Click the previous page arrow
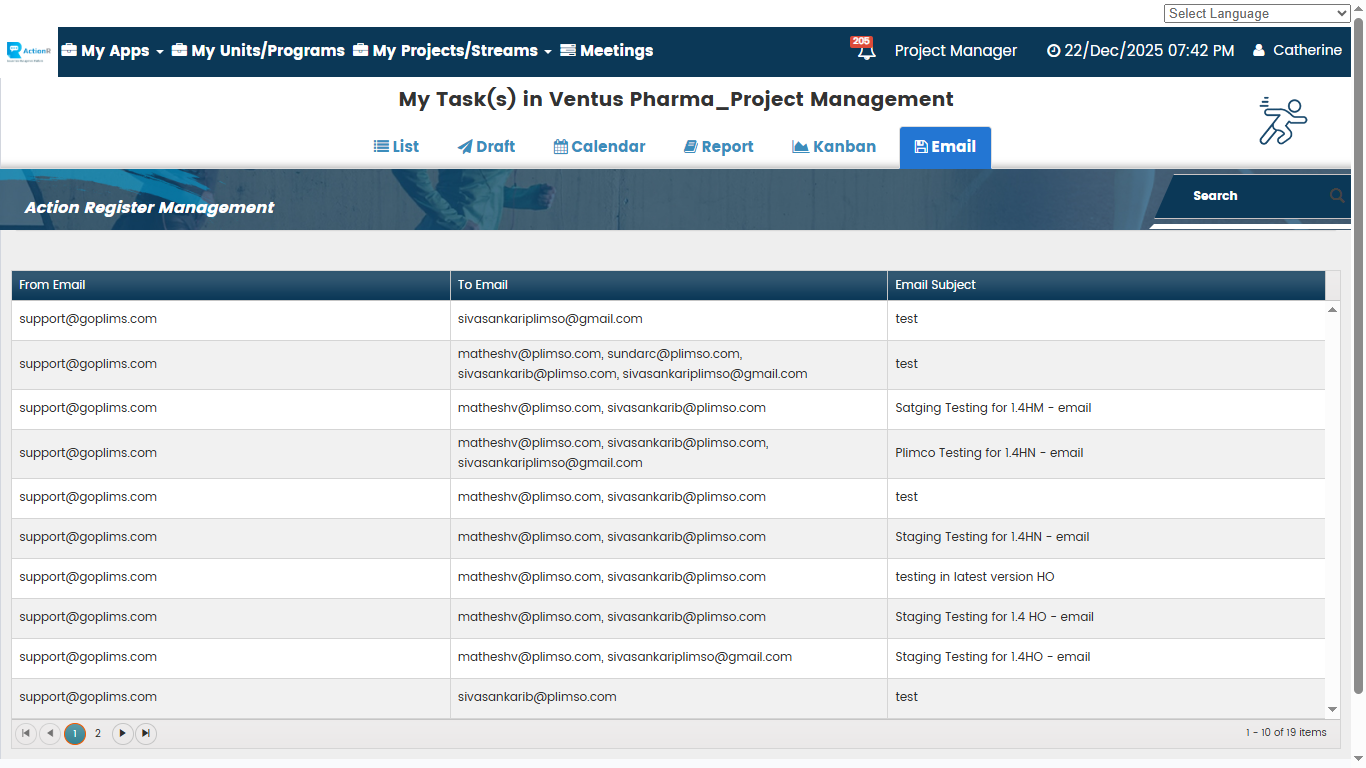Viewport: 1366px width, 768px height. tap(50, 733)
